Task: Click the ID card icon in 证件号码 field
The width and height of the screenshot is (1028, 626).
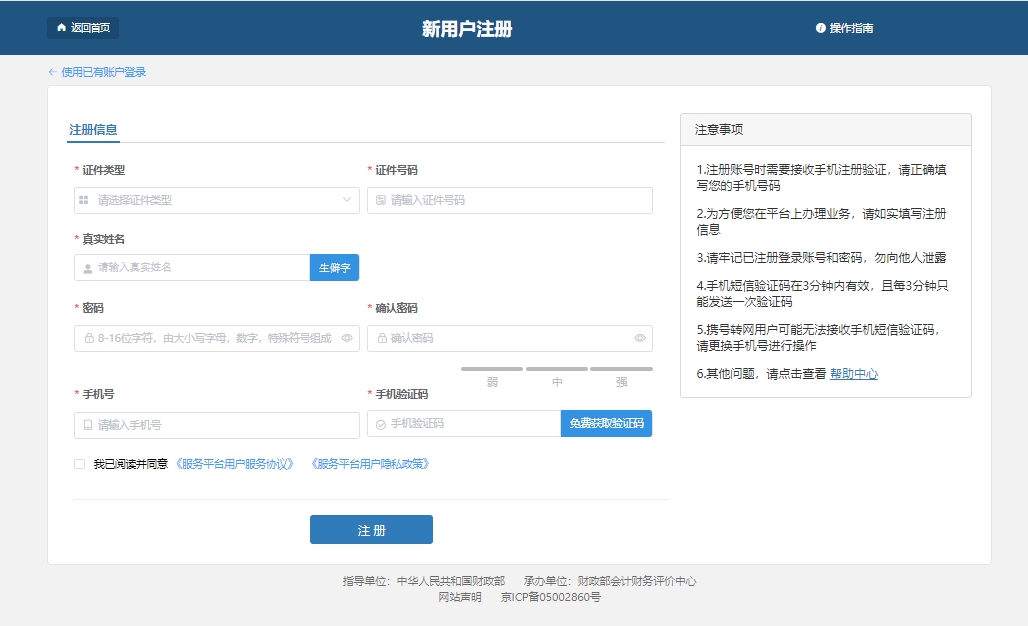Action: 381,200
